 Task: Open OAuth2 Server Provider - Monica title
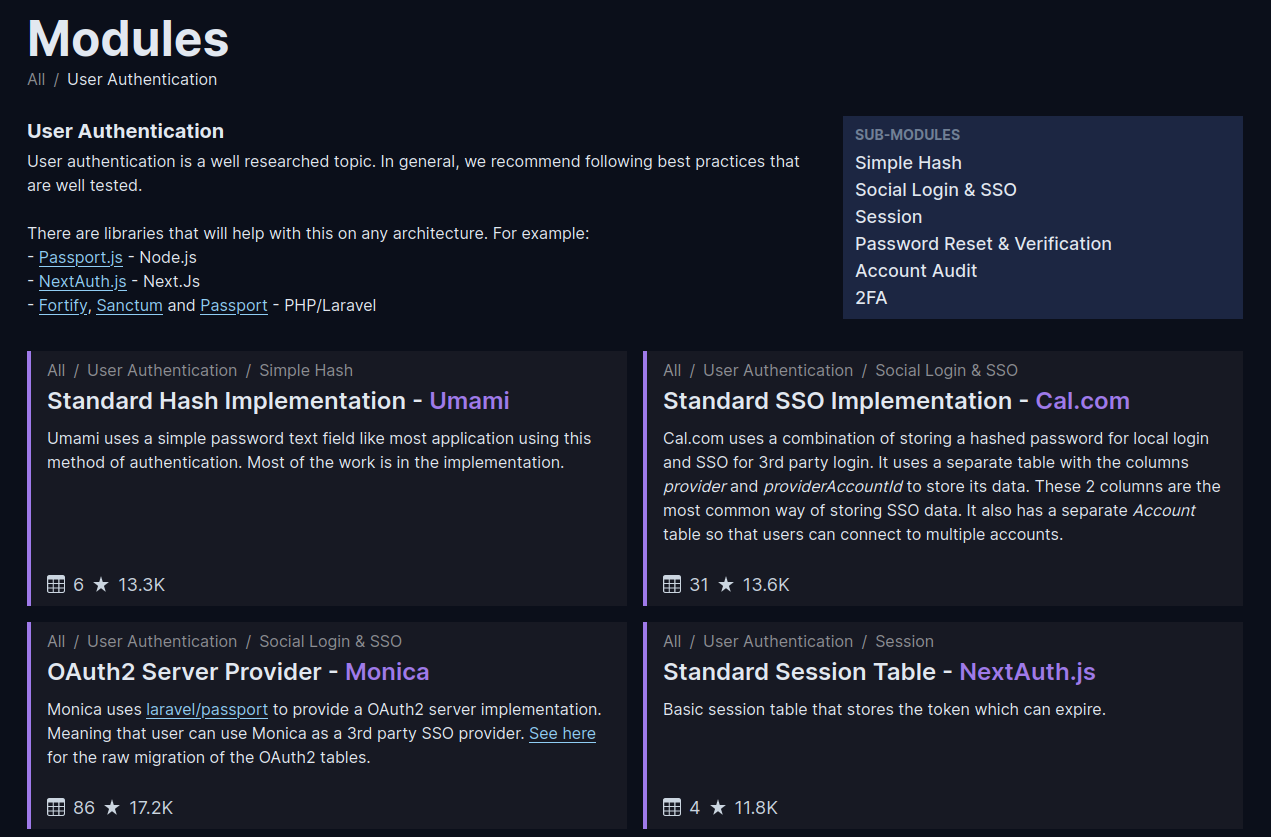[x=238, y=672]
